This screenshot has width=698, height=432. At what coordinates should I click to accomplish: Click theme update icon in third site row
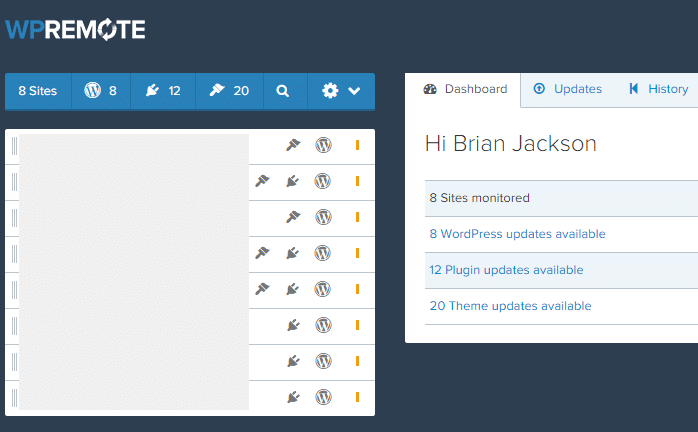click(x=293, y=217)
